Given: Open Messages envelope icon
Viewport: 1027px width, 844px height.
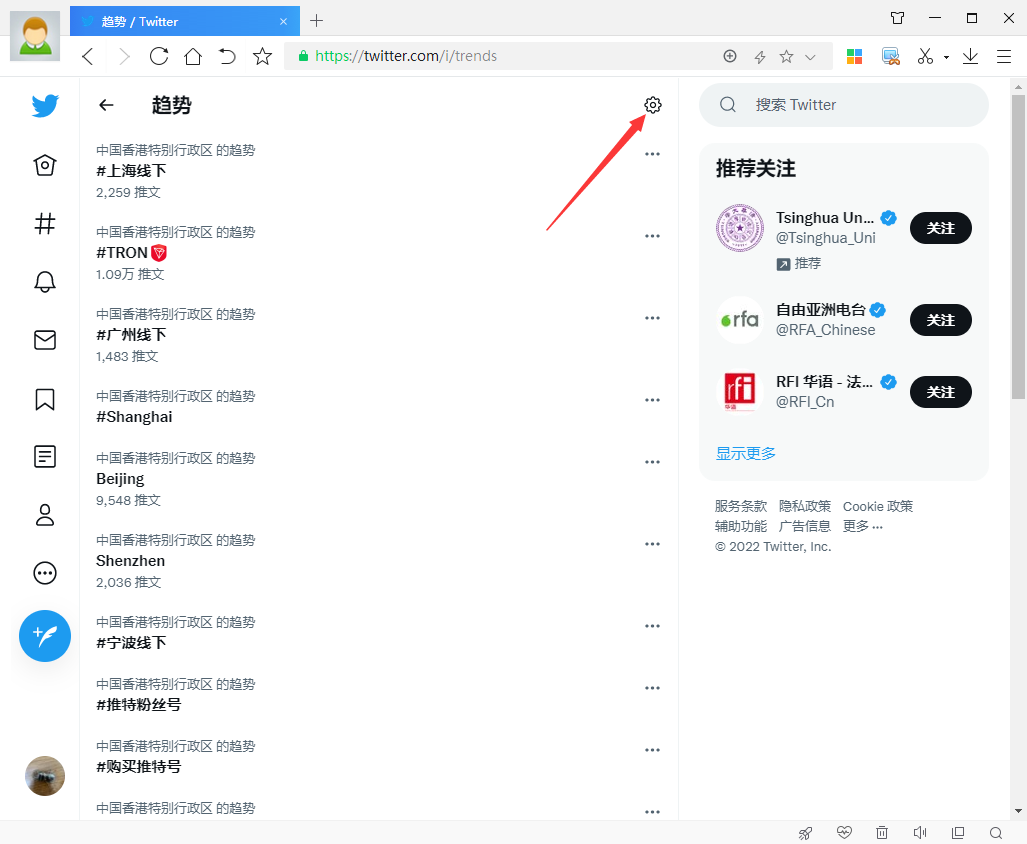Looking at the screenshot, I should (45, 340).
